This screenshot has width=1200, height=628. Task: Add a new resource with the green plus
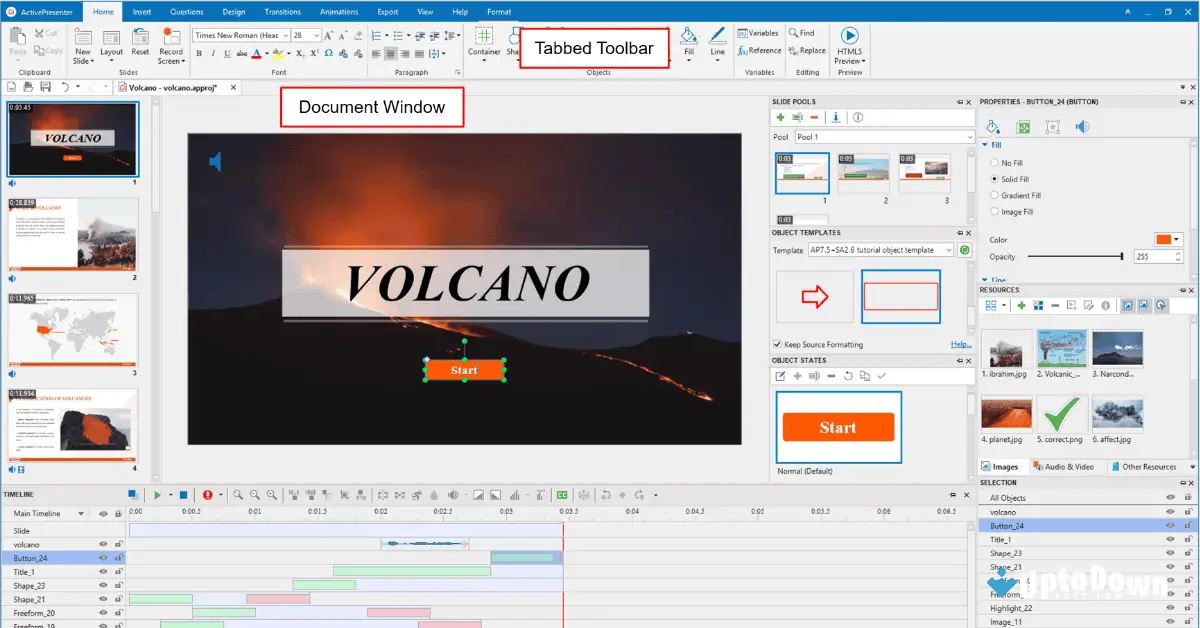pos(1022,305)
